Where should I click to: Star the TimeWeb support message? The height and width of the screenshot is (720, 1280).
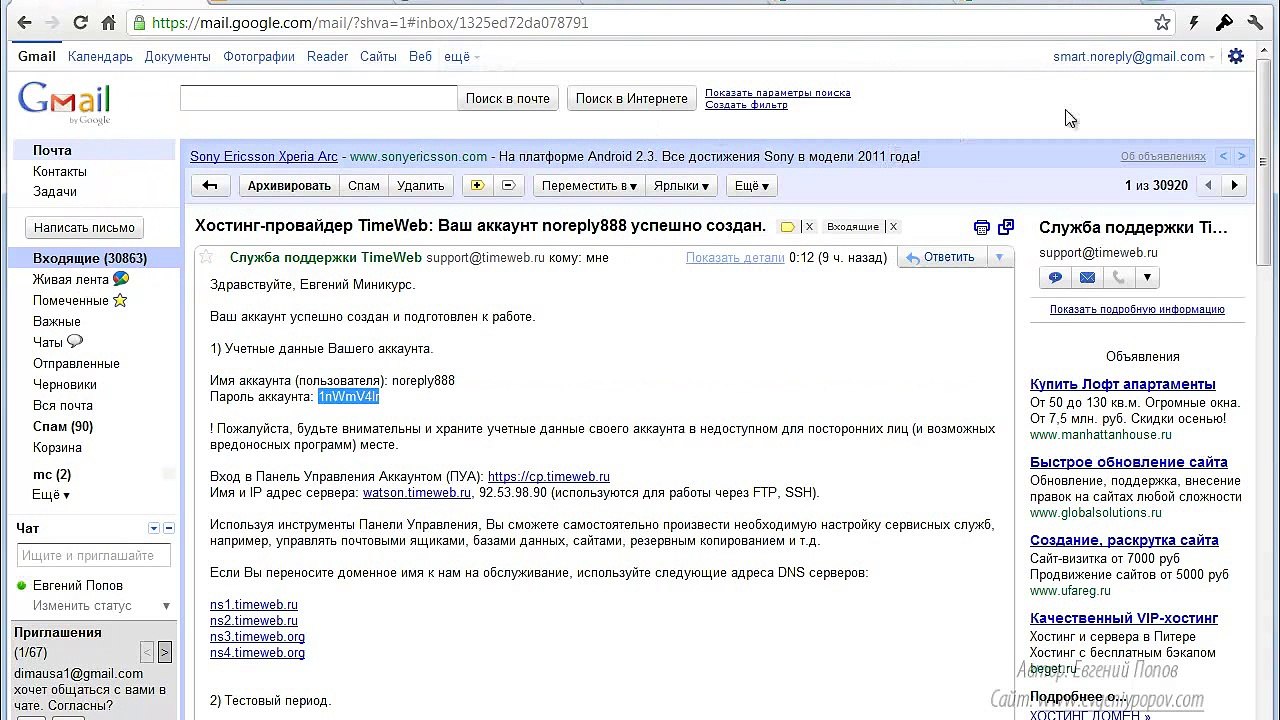tap(206, 257)
